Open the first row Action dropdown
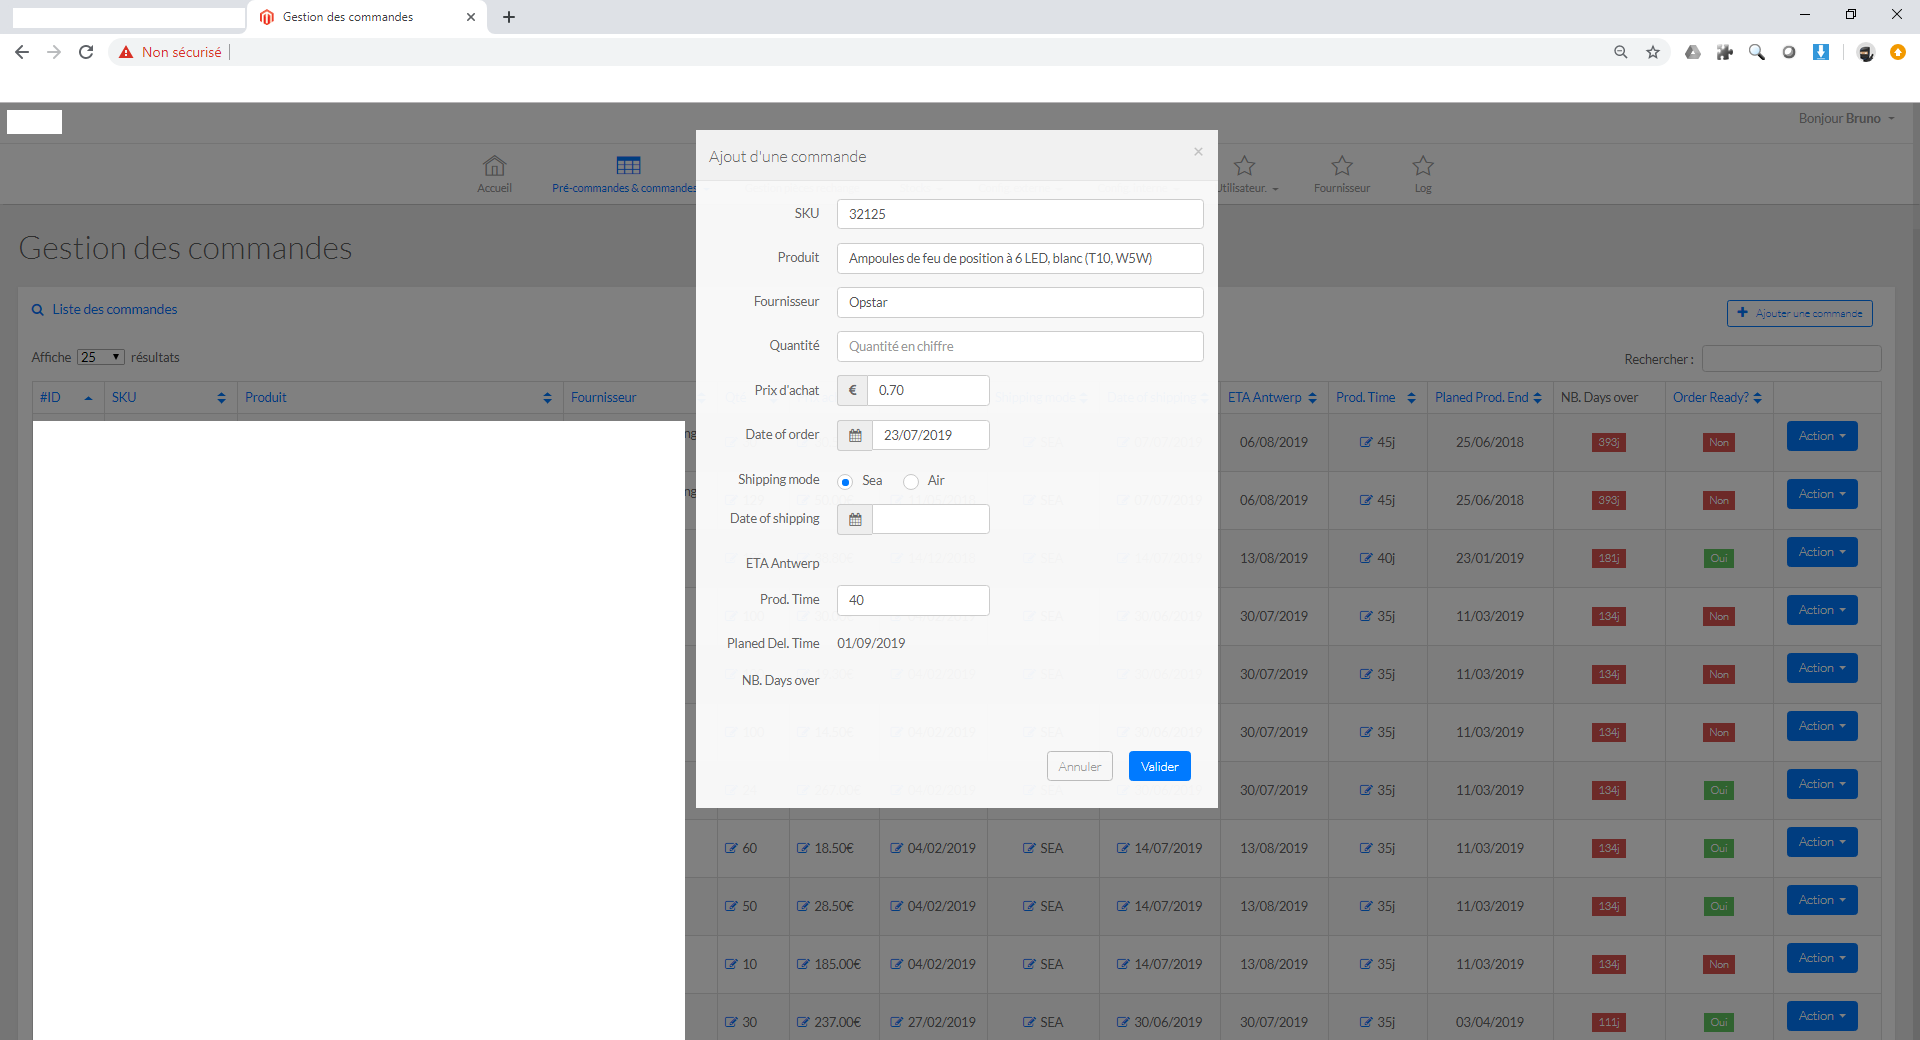This screenshot has width=1920, height=1040. [x=1821, y=436]
